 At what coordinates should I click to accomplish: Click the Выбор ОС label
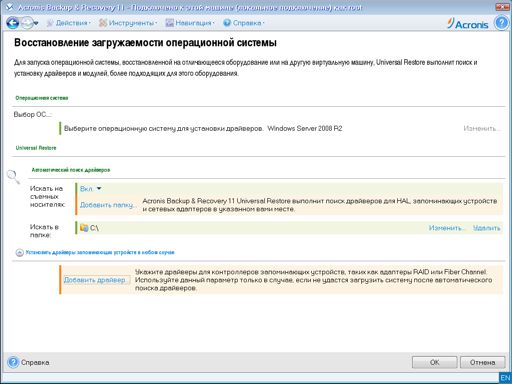point(33,114)
